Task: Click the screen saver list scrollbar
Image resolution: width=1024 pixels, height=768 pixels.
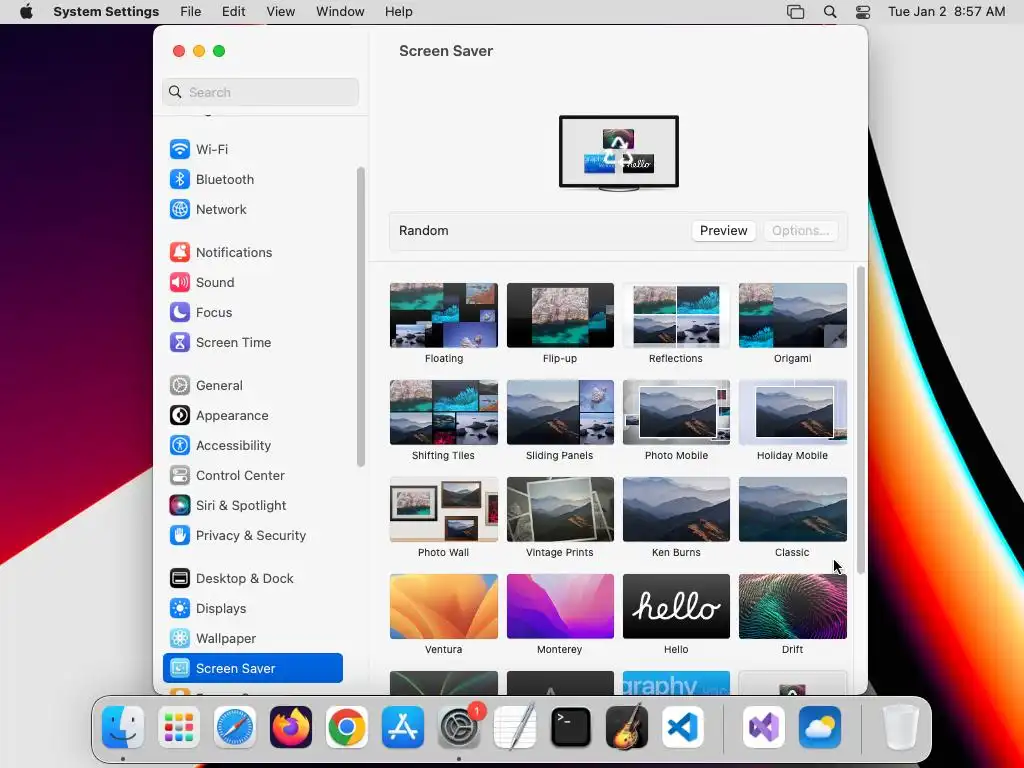Action: (861, 420)
